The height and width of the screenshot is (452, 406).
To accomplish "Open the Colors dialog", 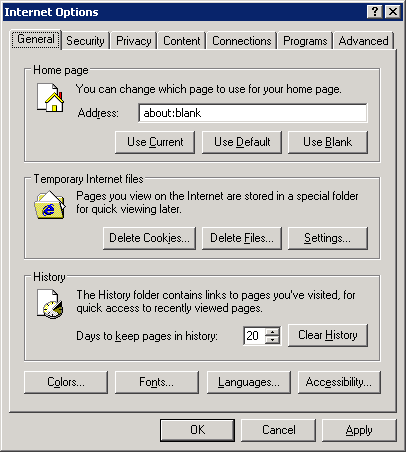I will [x=66, y=382].
